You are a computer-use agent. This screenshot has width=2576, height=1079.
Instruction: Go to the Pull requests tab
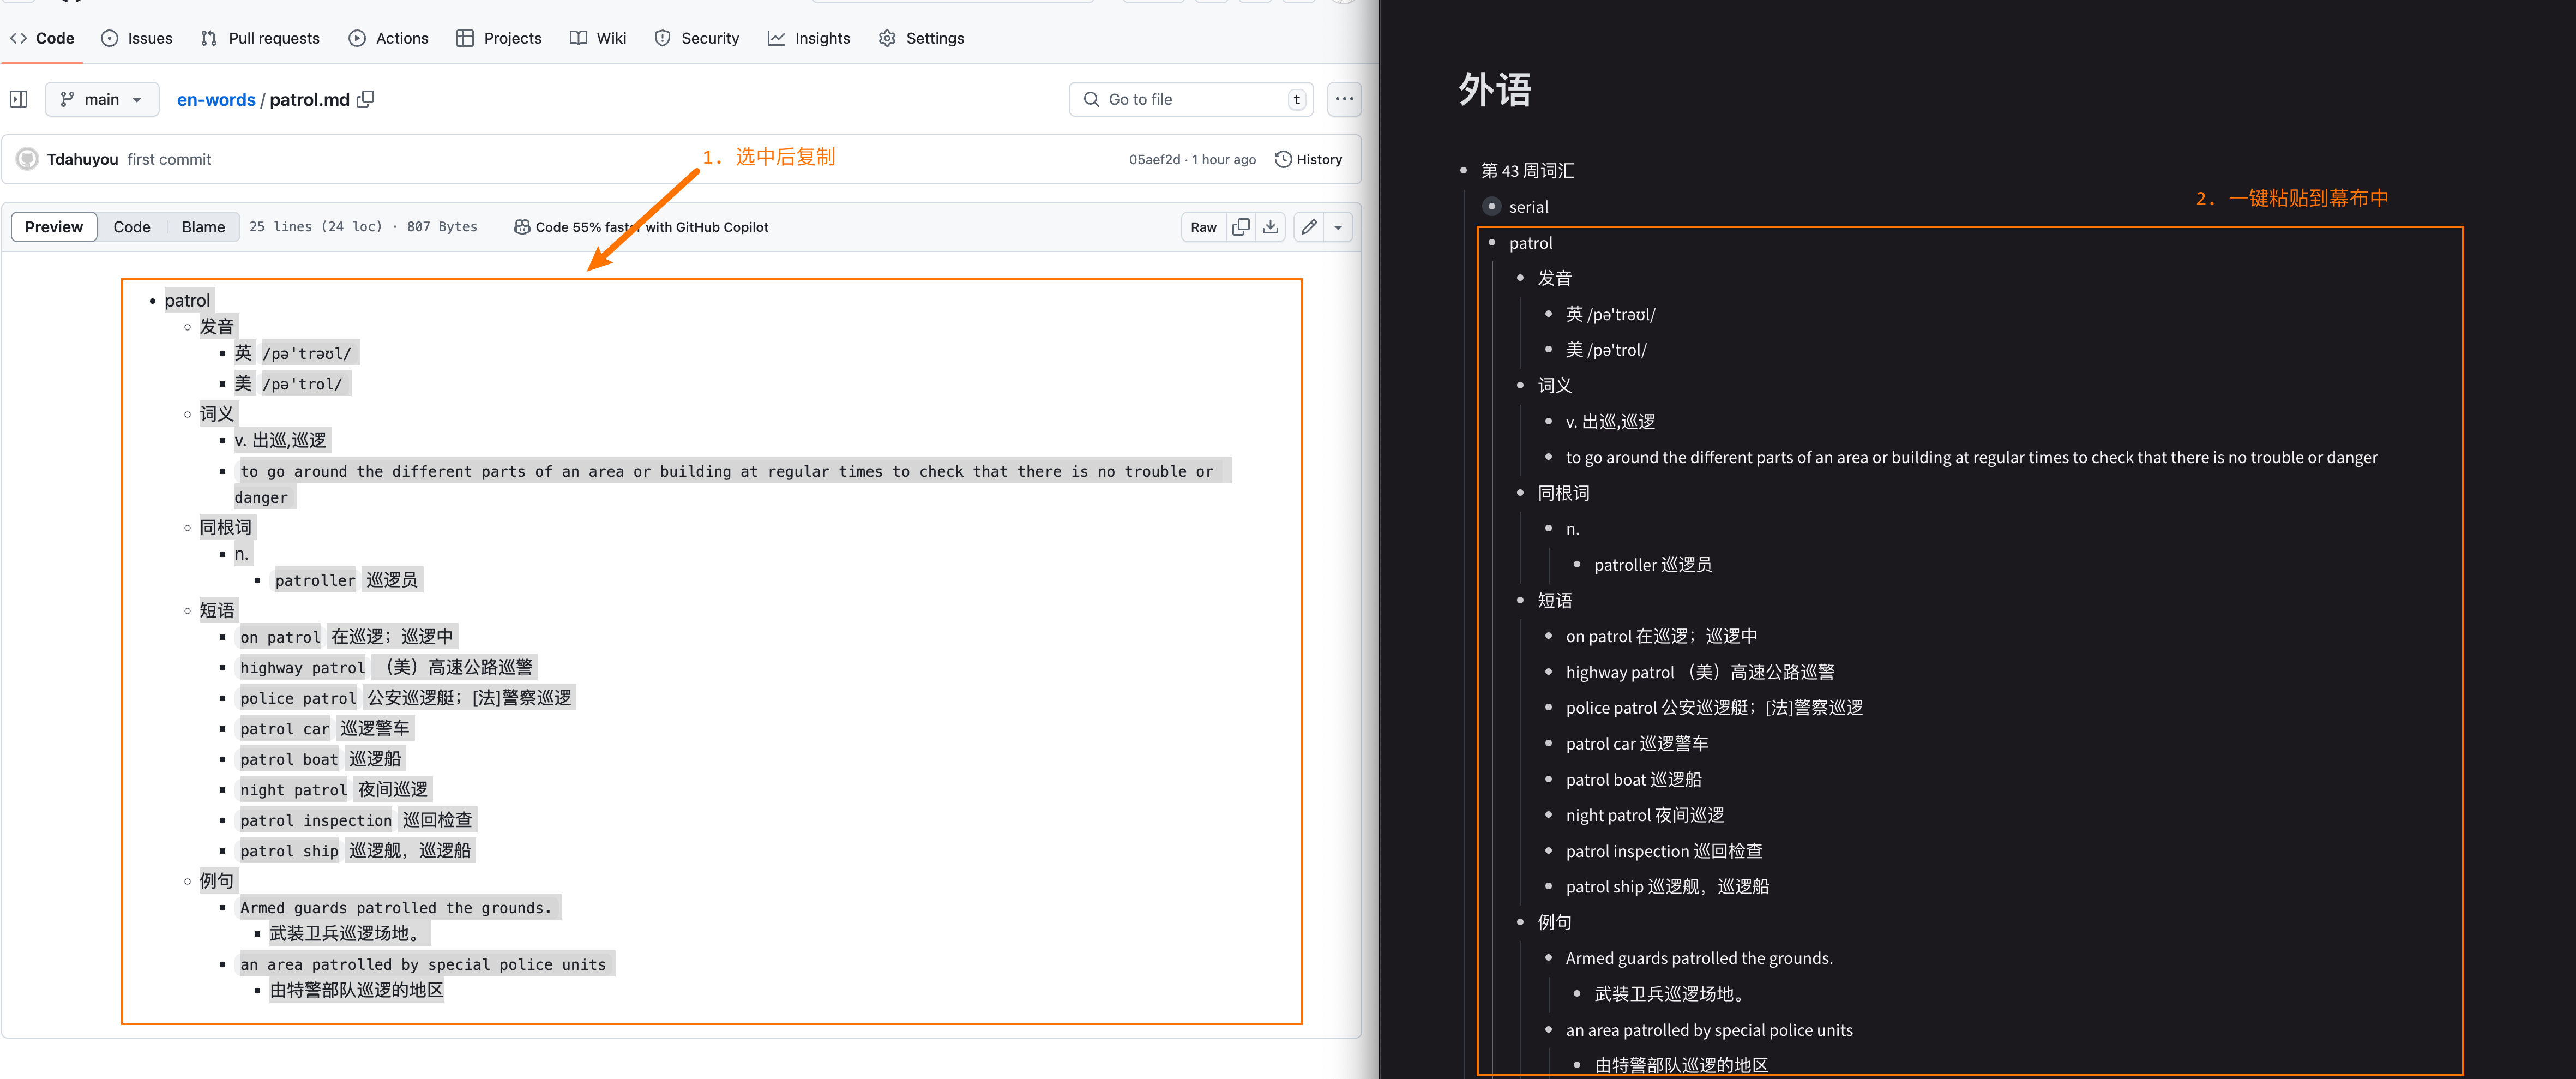pyautogui.click(x=260, y=38)
